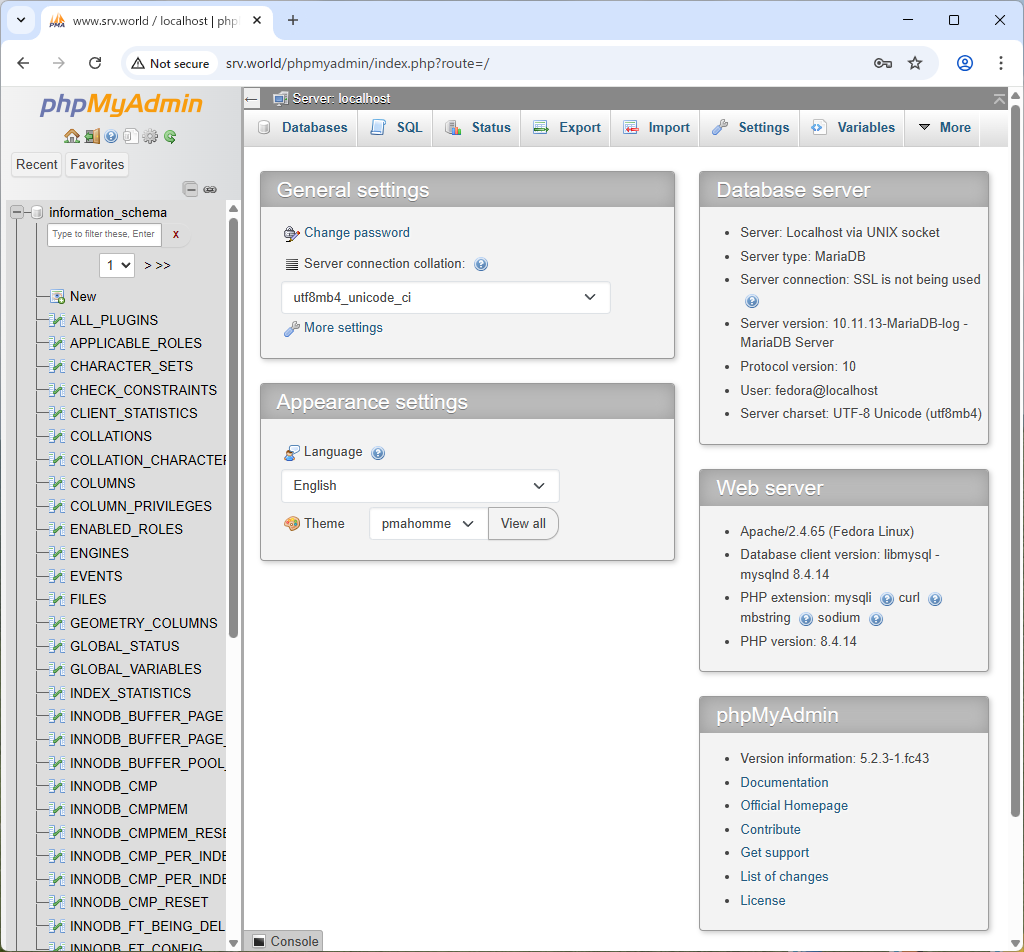The width and height of the screenshot is (1024, 952).
Task: Click the Home icon in the navigation panel
Action: [x=72, y=137]
